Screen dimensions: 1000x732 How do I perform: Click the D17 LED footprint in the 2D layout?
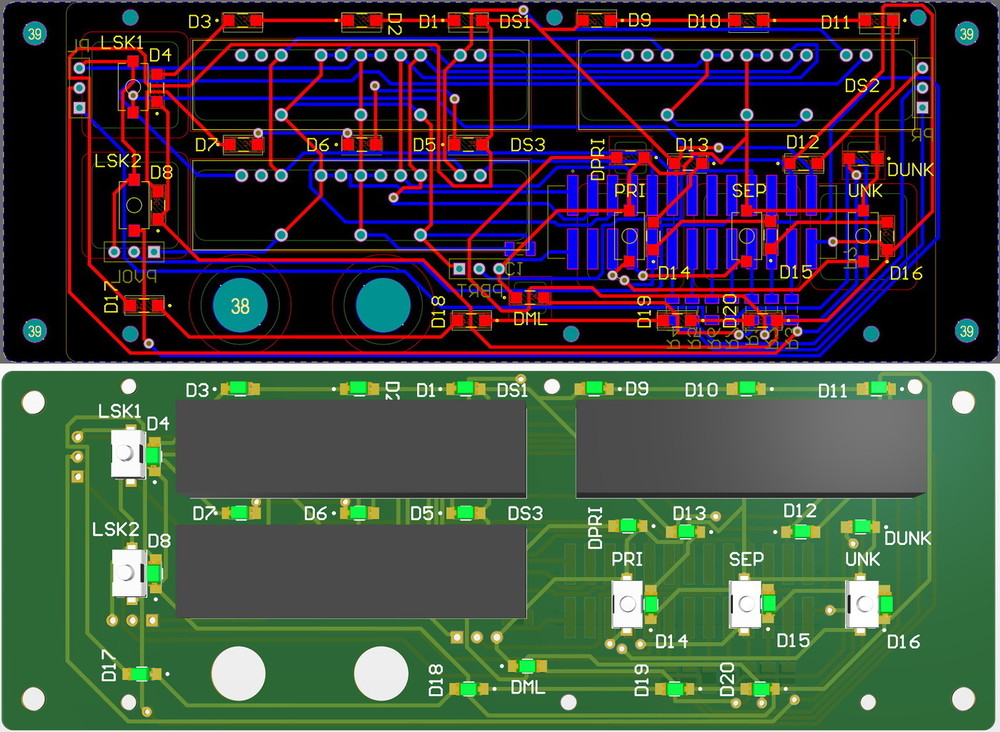pyautogui.click(x=143, y=306)
